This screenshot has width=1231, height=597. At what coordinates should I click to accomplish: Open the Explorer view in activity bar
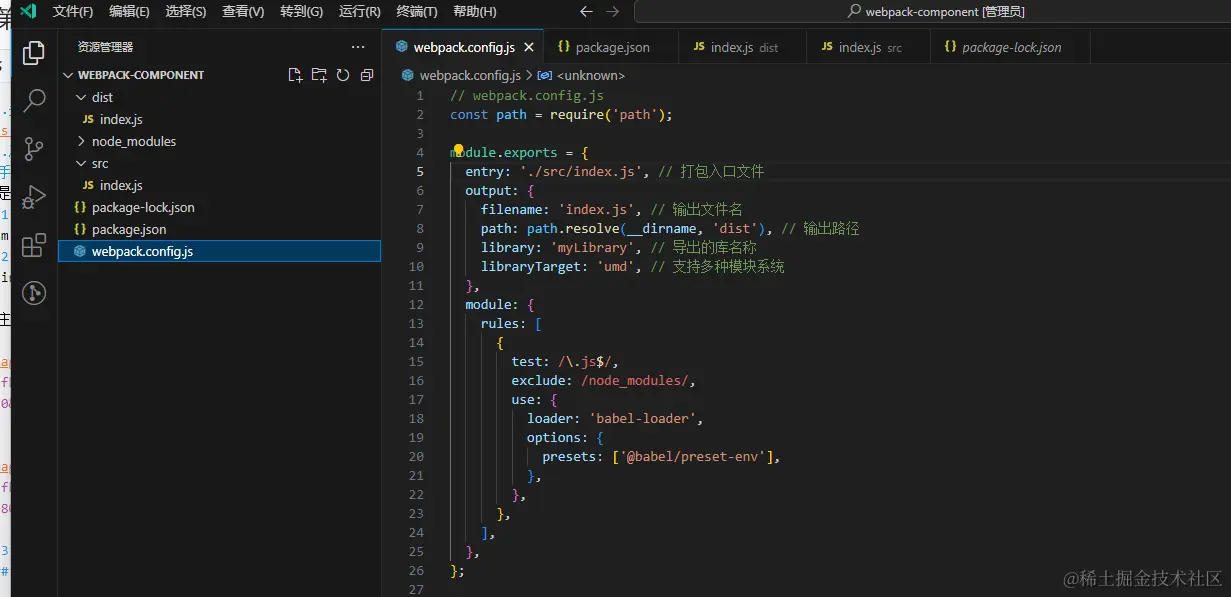pos(34,52)
